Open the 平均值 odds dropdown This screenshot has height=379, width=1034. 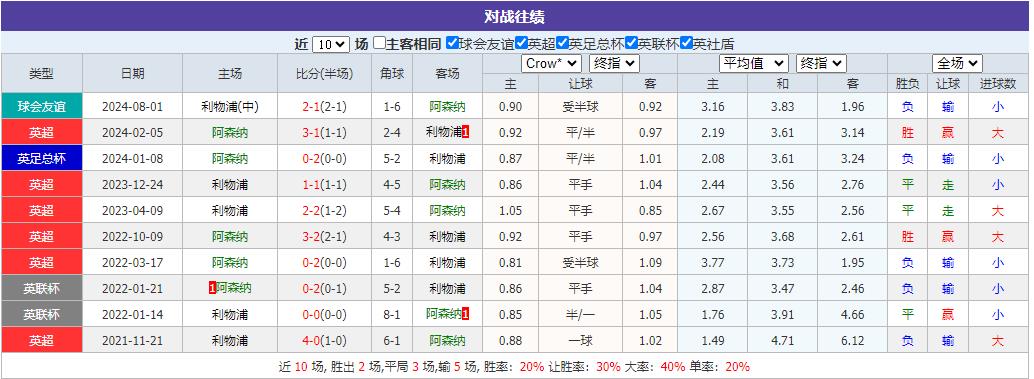(754, 63)
